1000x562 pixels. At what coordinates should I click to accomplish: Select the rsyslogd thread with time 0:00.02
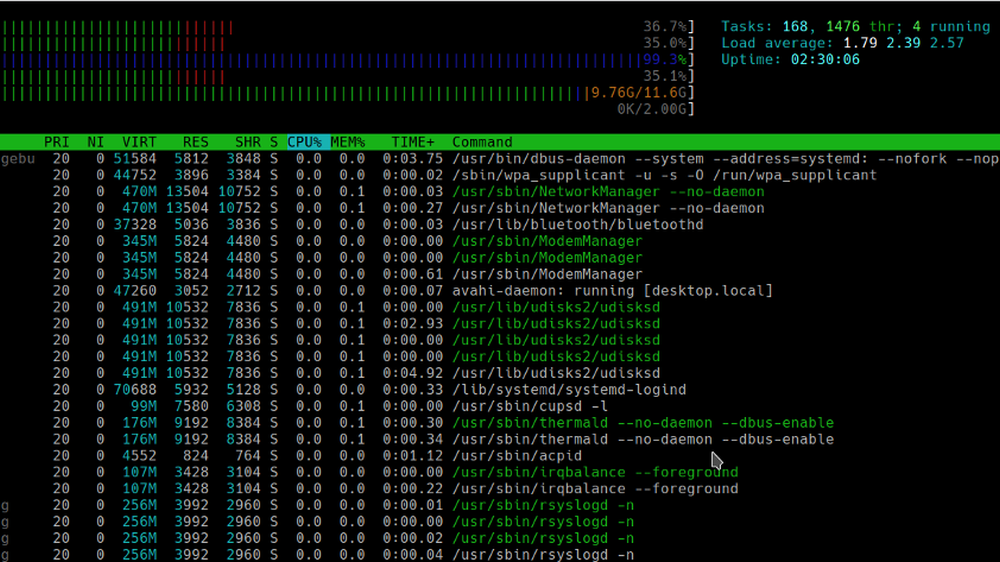coord(500,538)
